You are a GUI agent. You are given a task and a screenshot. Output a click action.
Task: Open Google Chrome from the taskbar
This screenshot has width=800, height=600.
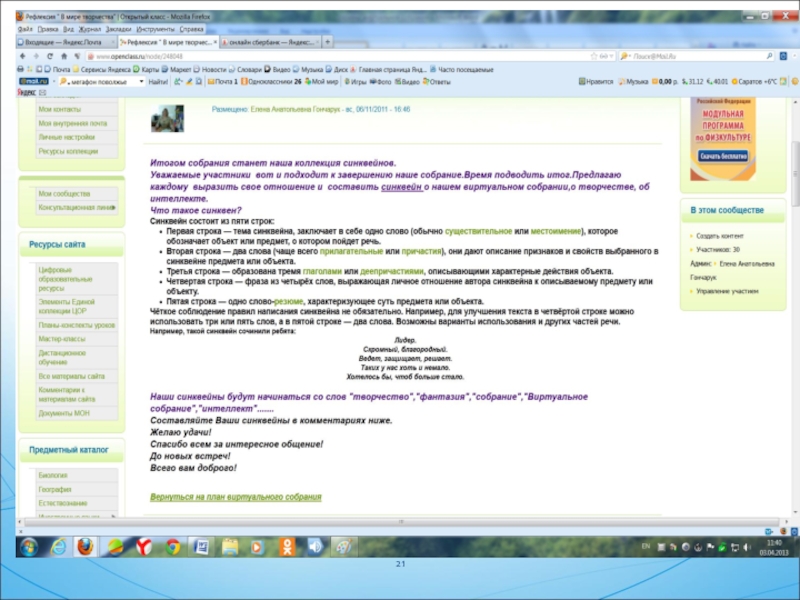[173, 547]
